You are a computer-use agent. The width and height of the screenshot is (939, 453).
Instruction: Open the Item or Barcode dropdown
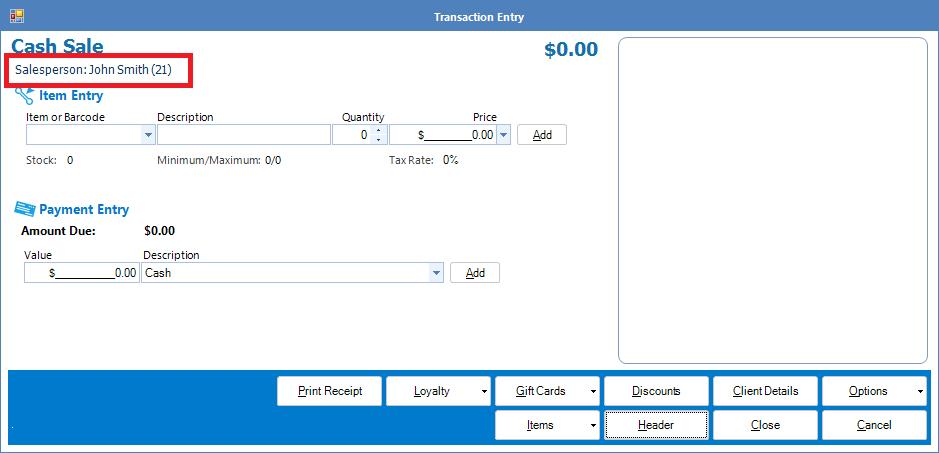coord(149,135)
